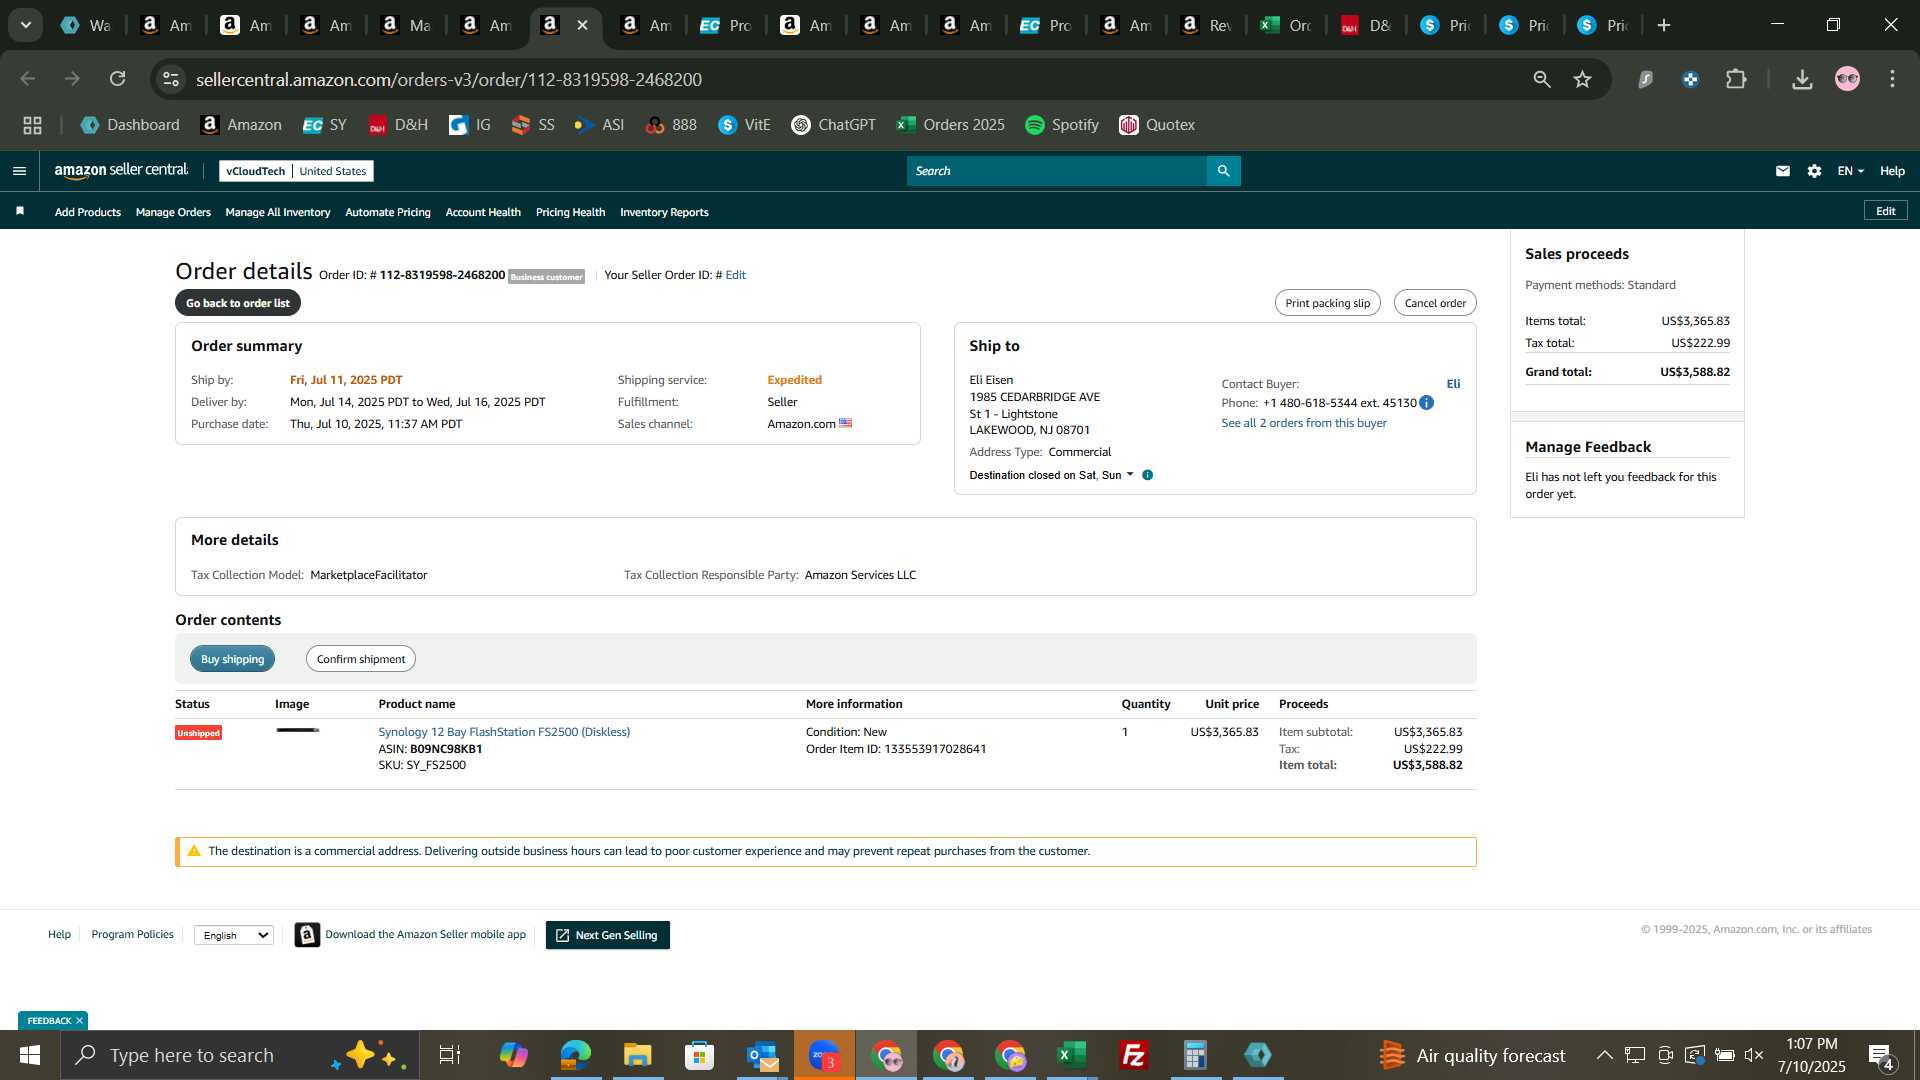Viewport: 1920px width, 1080px height.
Task: Click the search magnifier button
Action: [x=1223, y=171]
